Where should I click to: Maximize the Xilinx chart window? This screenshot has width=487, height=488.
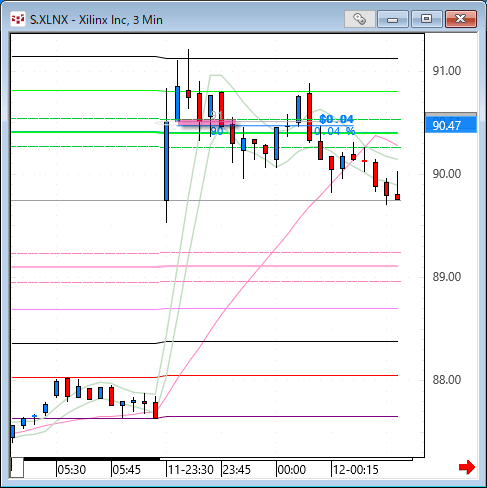click(x=427, y=19)
